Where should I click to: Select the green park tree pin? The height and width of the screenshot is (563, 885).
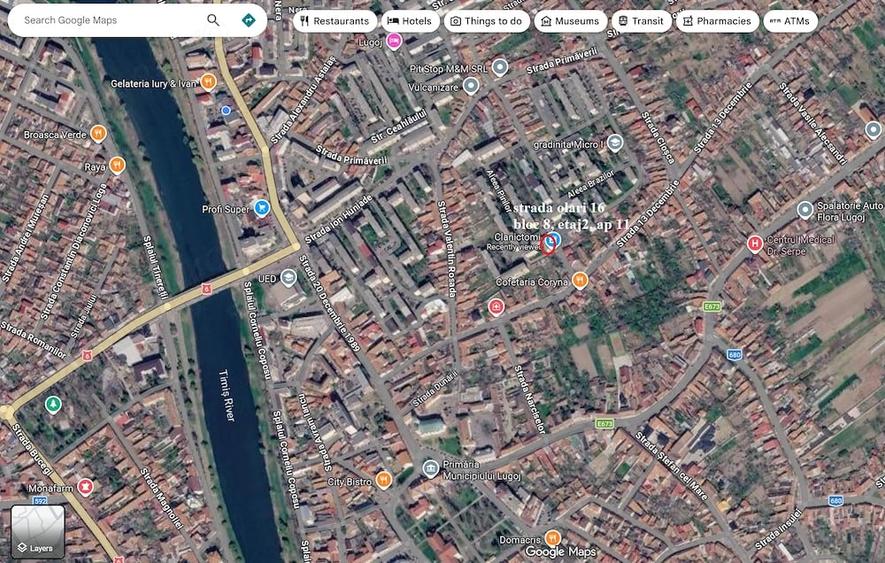click(x=53, y=405)
